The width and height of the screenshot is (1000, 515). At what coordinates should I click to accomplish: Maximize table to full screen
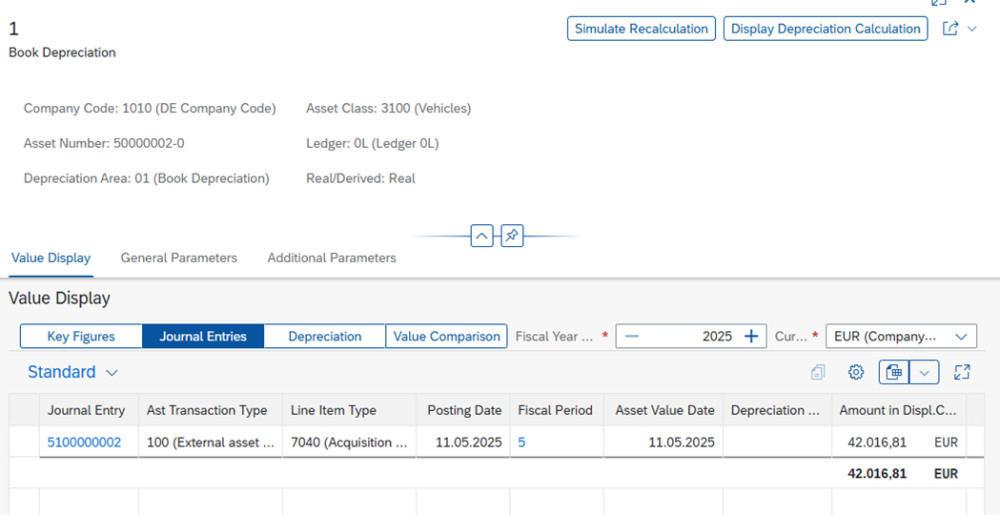962,372
